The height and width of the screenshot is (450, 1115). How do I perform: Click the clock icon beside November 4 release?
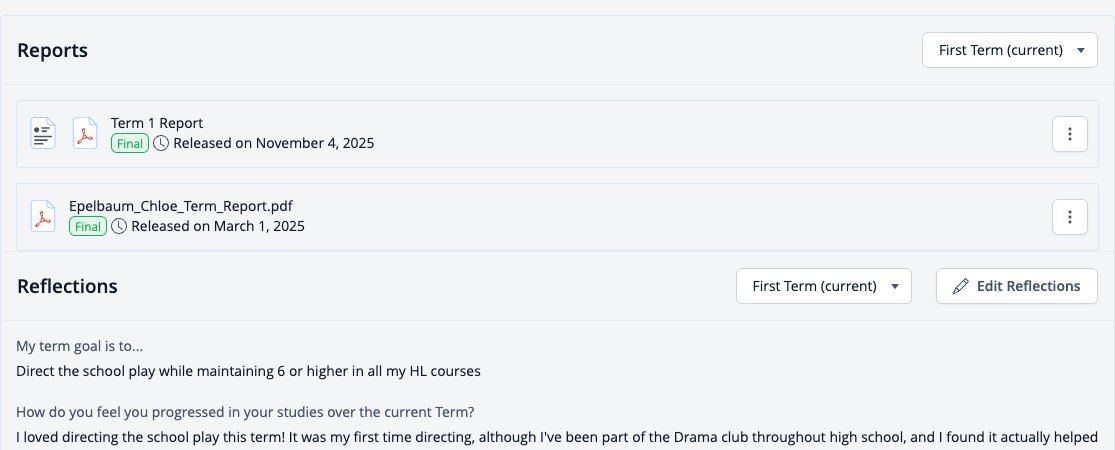[161, 144]
